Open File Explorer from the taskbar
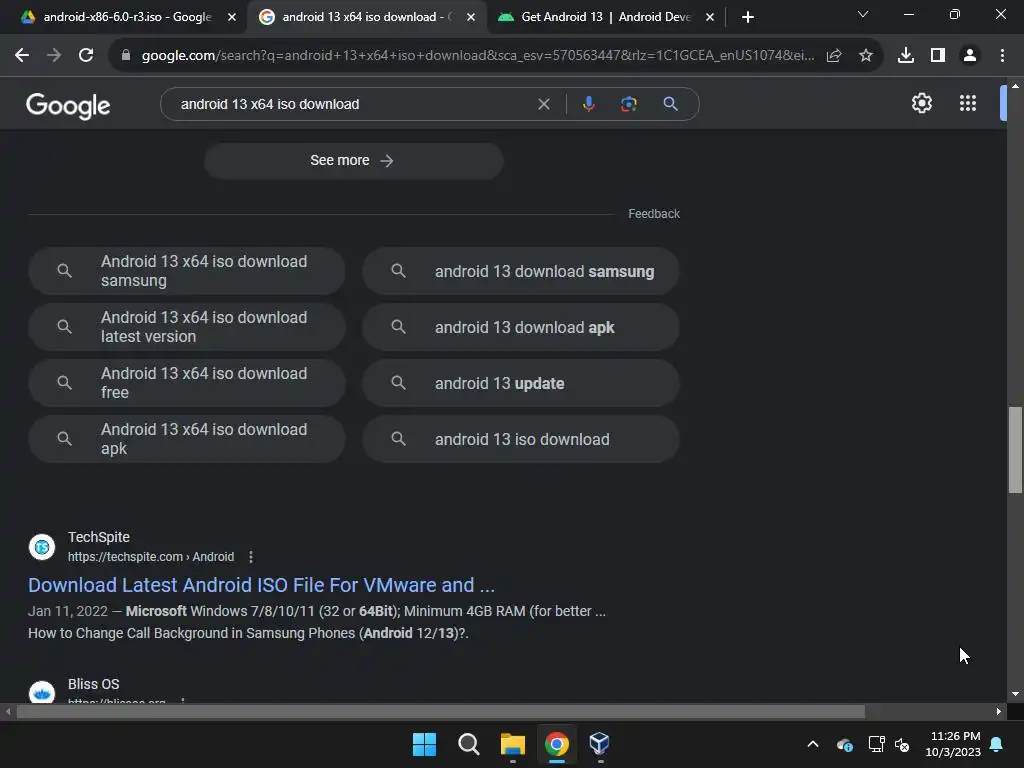Viewport: 1024px width, 768px height. (x=513, y=744)
